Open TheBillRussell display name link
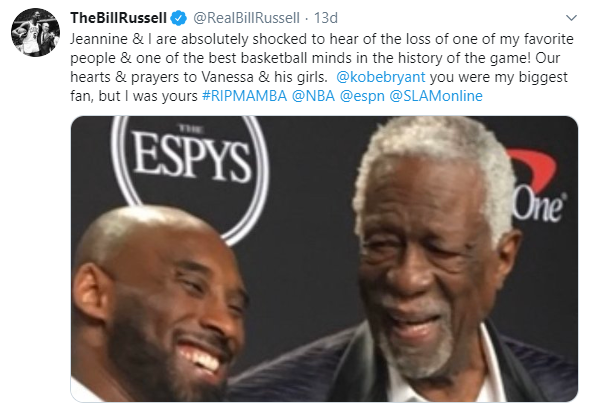 pyautogui.click(x=119, y=18)
